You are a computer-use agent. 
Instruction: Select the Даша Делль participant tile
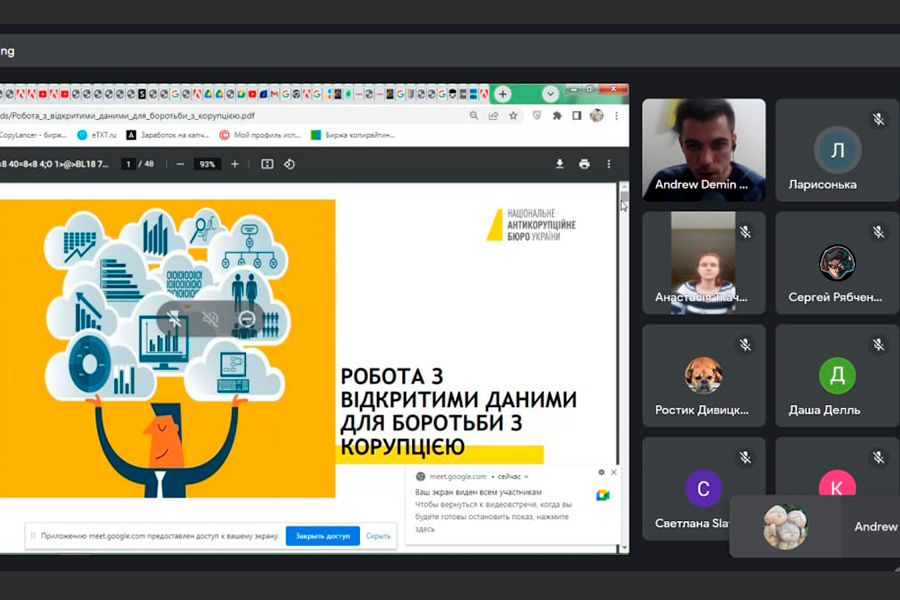tap(837, 376)
